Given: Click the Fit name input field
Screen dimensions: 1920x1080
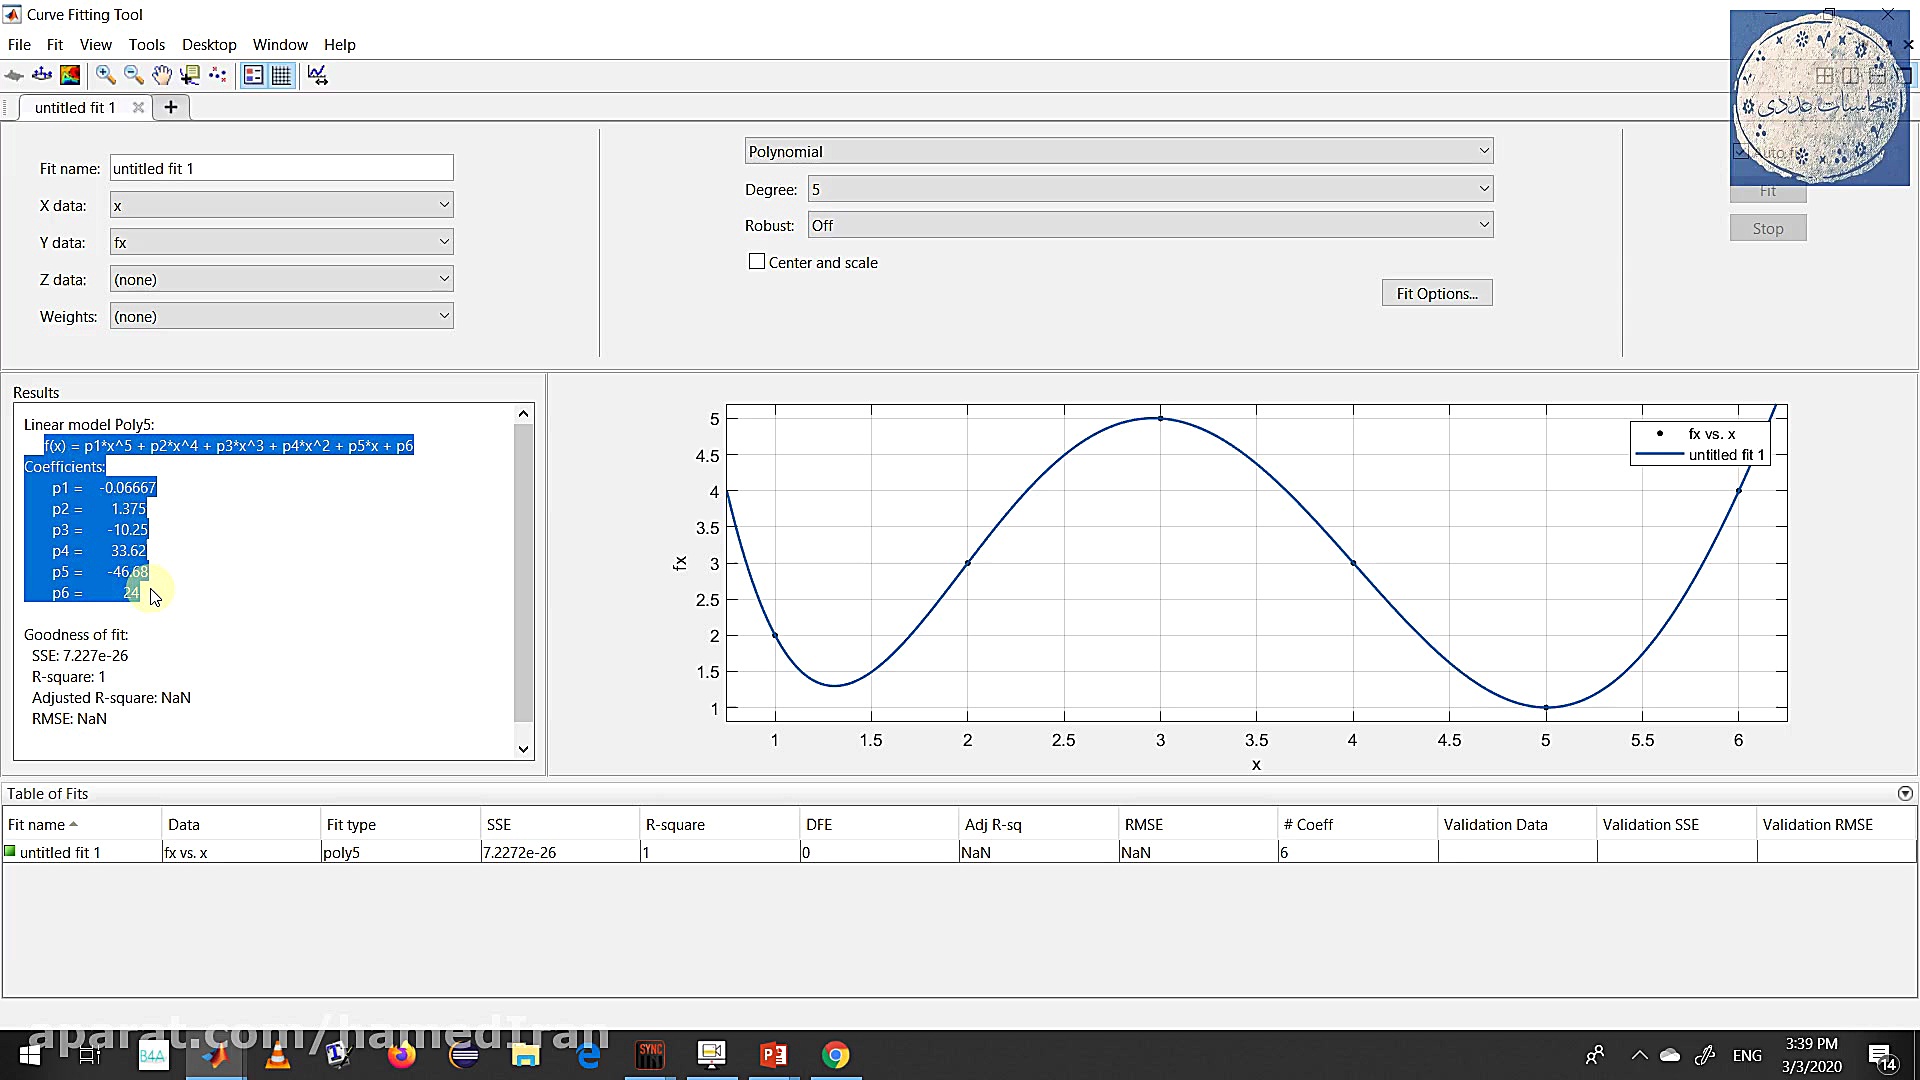Looking at the screenshot, I should (x=281, y=168).
